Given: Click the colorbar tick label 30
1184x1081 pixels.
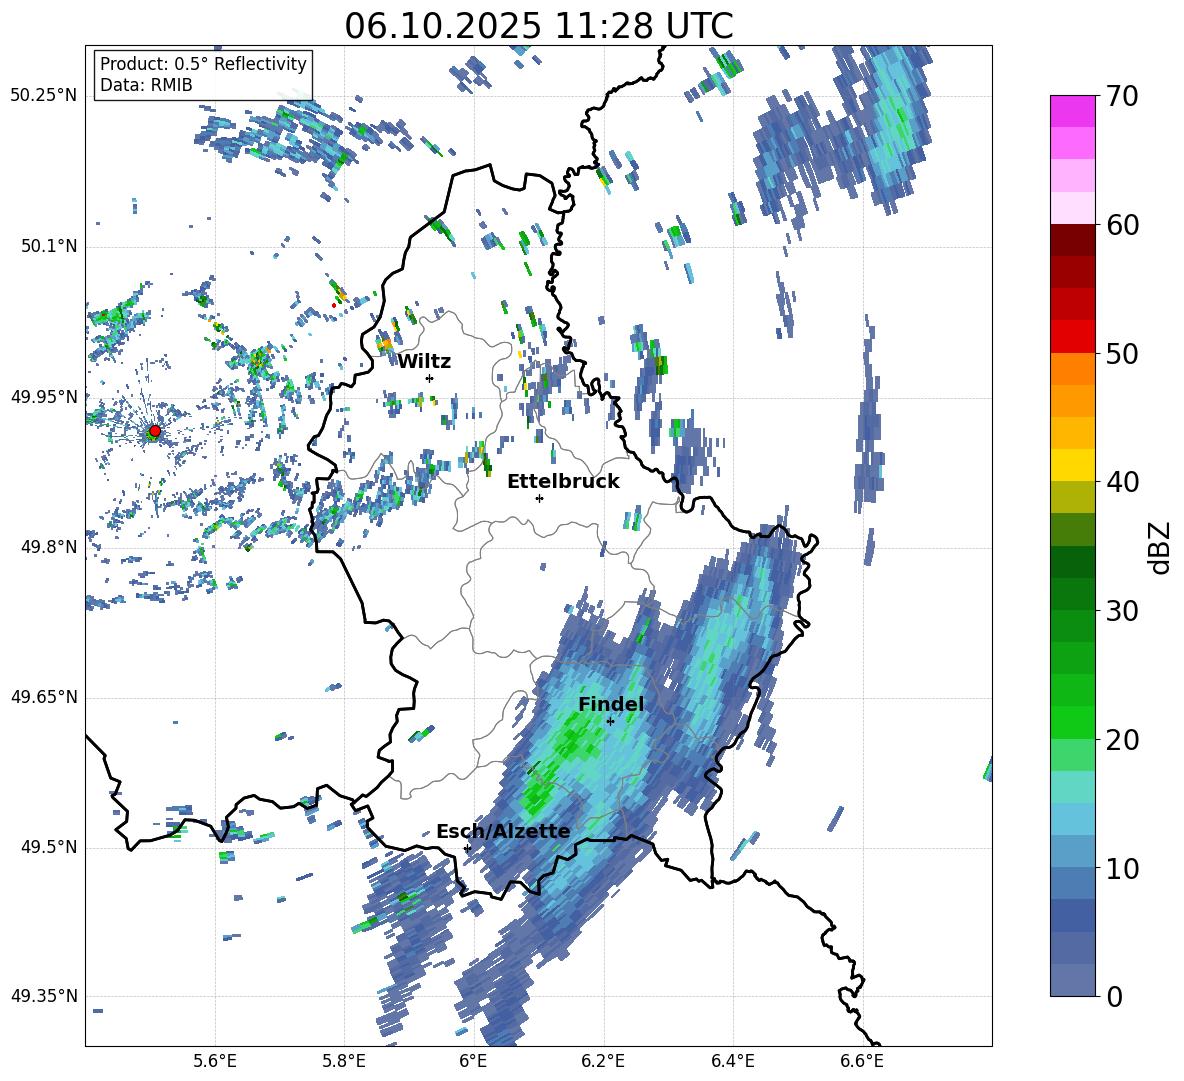Looking at the screenshot, I should (1122, 610).
